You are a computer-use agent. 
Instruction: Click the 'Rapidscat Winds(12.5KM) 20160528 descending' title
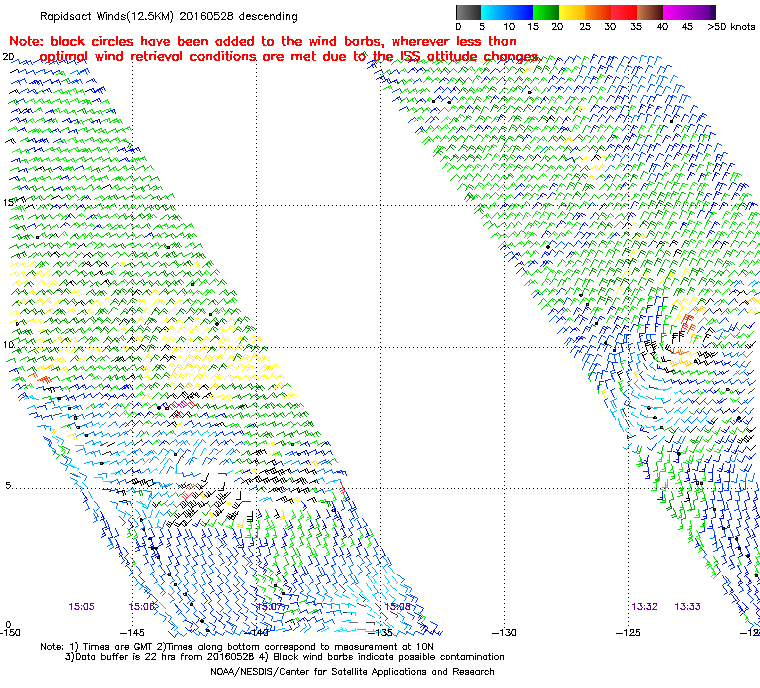[x=169, y=16]
